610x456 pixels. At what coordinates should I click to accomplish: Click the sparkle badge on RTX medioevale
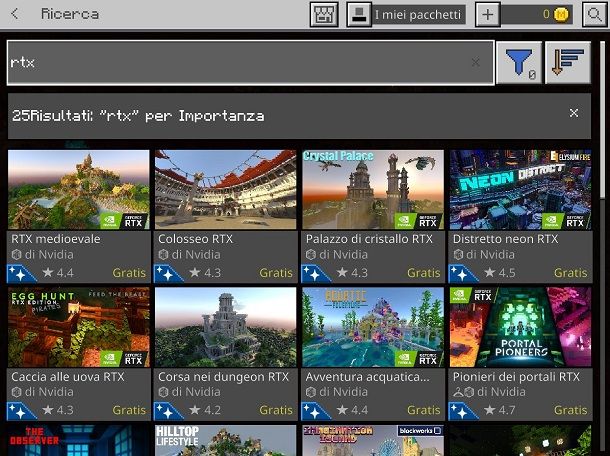click(19, 274)
